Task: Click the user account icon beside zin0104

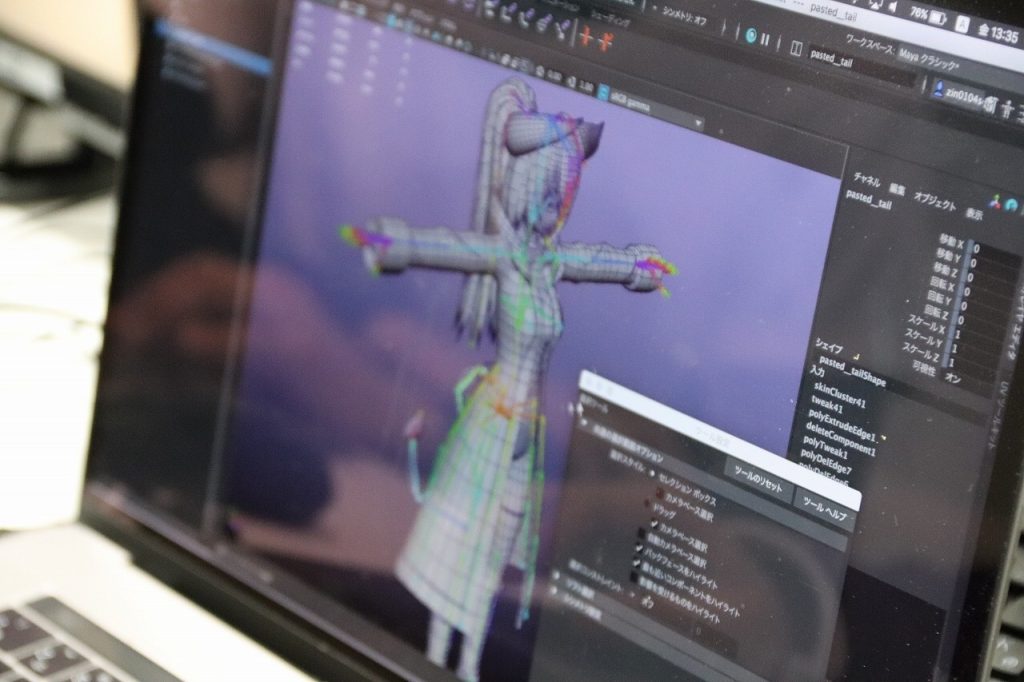Action: 938,88
